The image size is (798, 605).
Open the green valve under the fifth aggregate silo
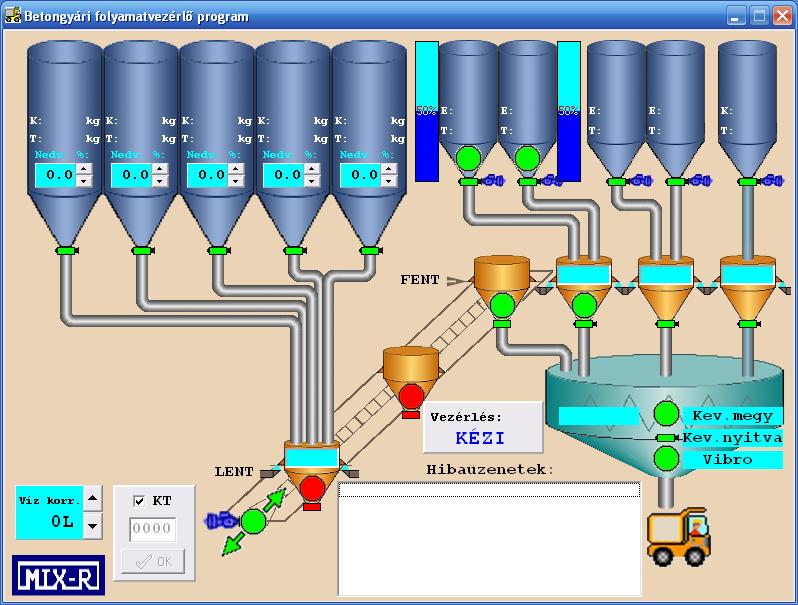coord(370,250)
